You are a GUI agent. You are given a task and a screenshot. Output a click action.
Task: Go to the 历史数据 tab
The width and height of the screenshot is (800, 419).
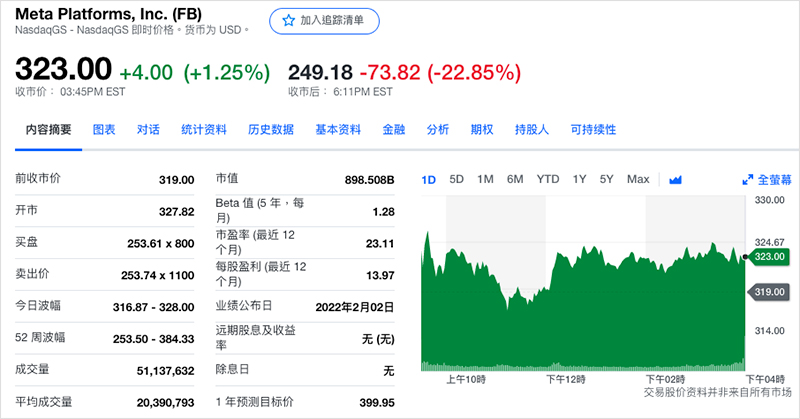[x=270, y=130]
